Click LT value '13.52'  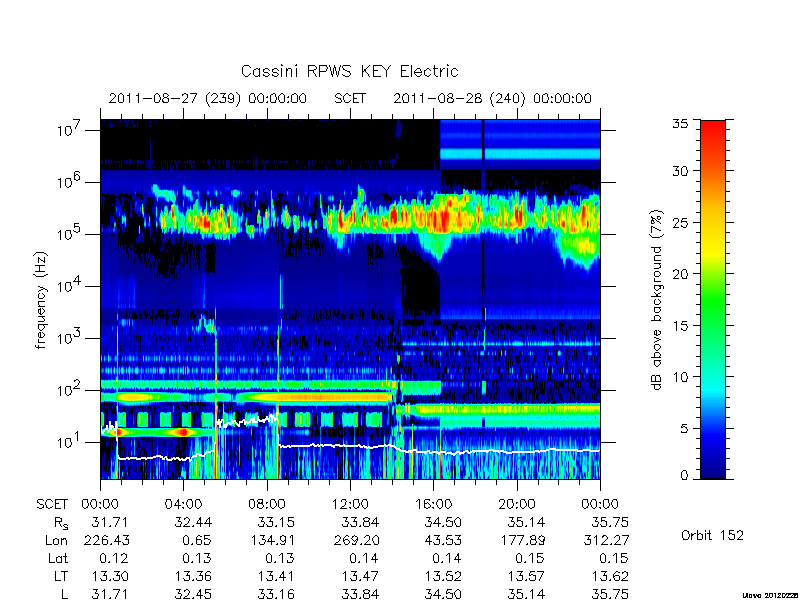pos(443,576)
